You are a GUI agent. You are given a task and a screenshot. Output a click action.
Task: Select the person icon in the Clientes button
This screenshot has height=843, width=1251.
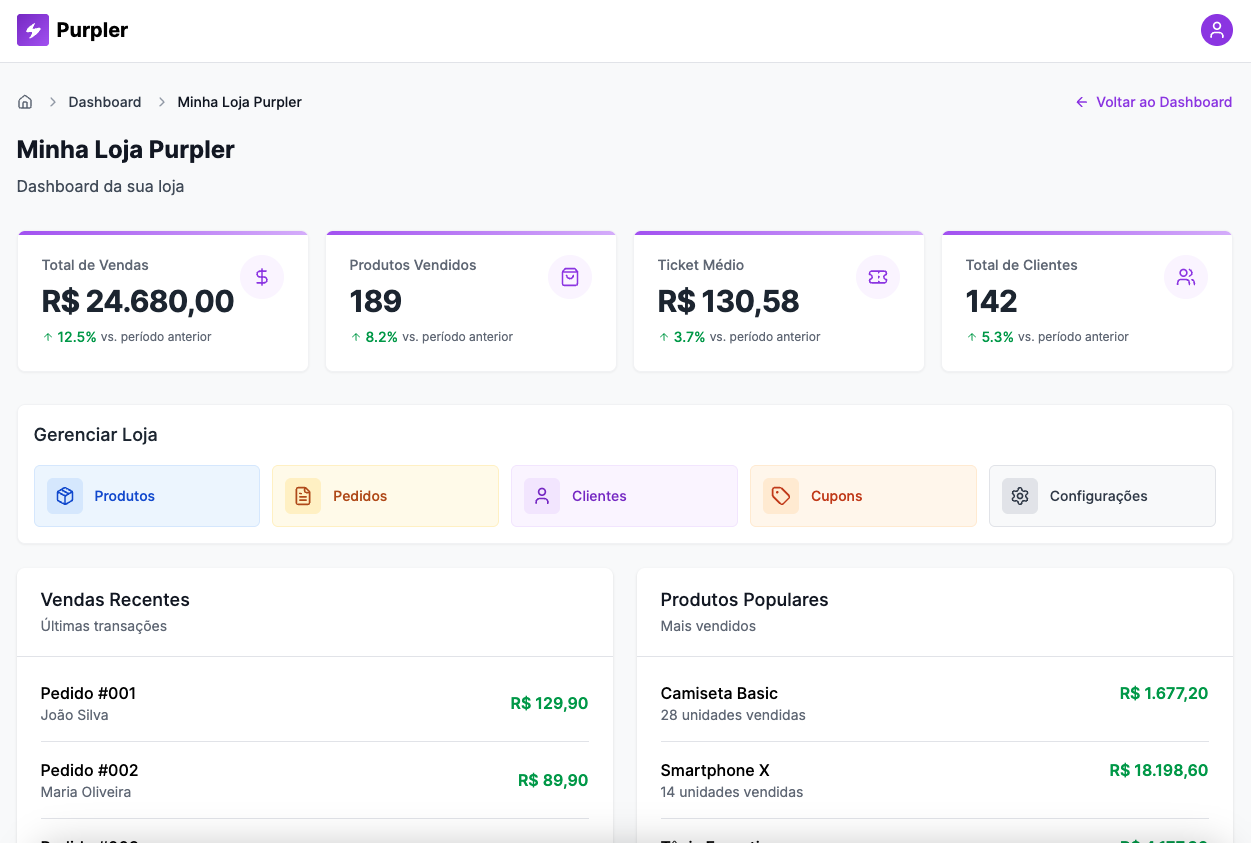[542, 495]
